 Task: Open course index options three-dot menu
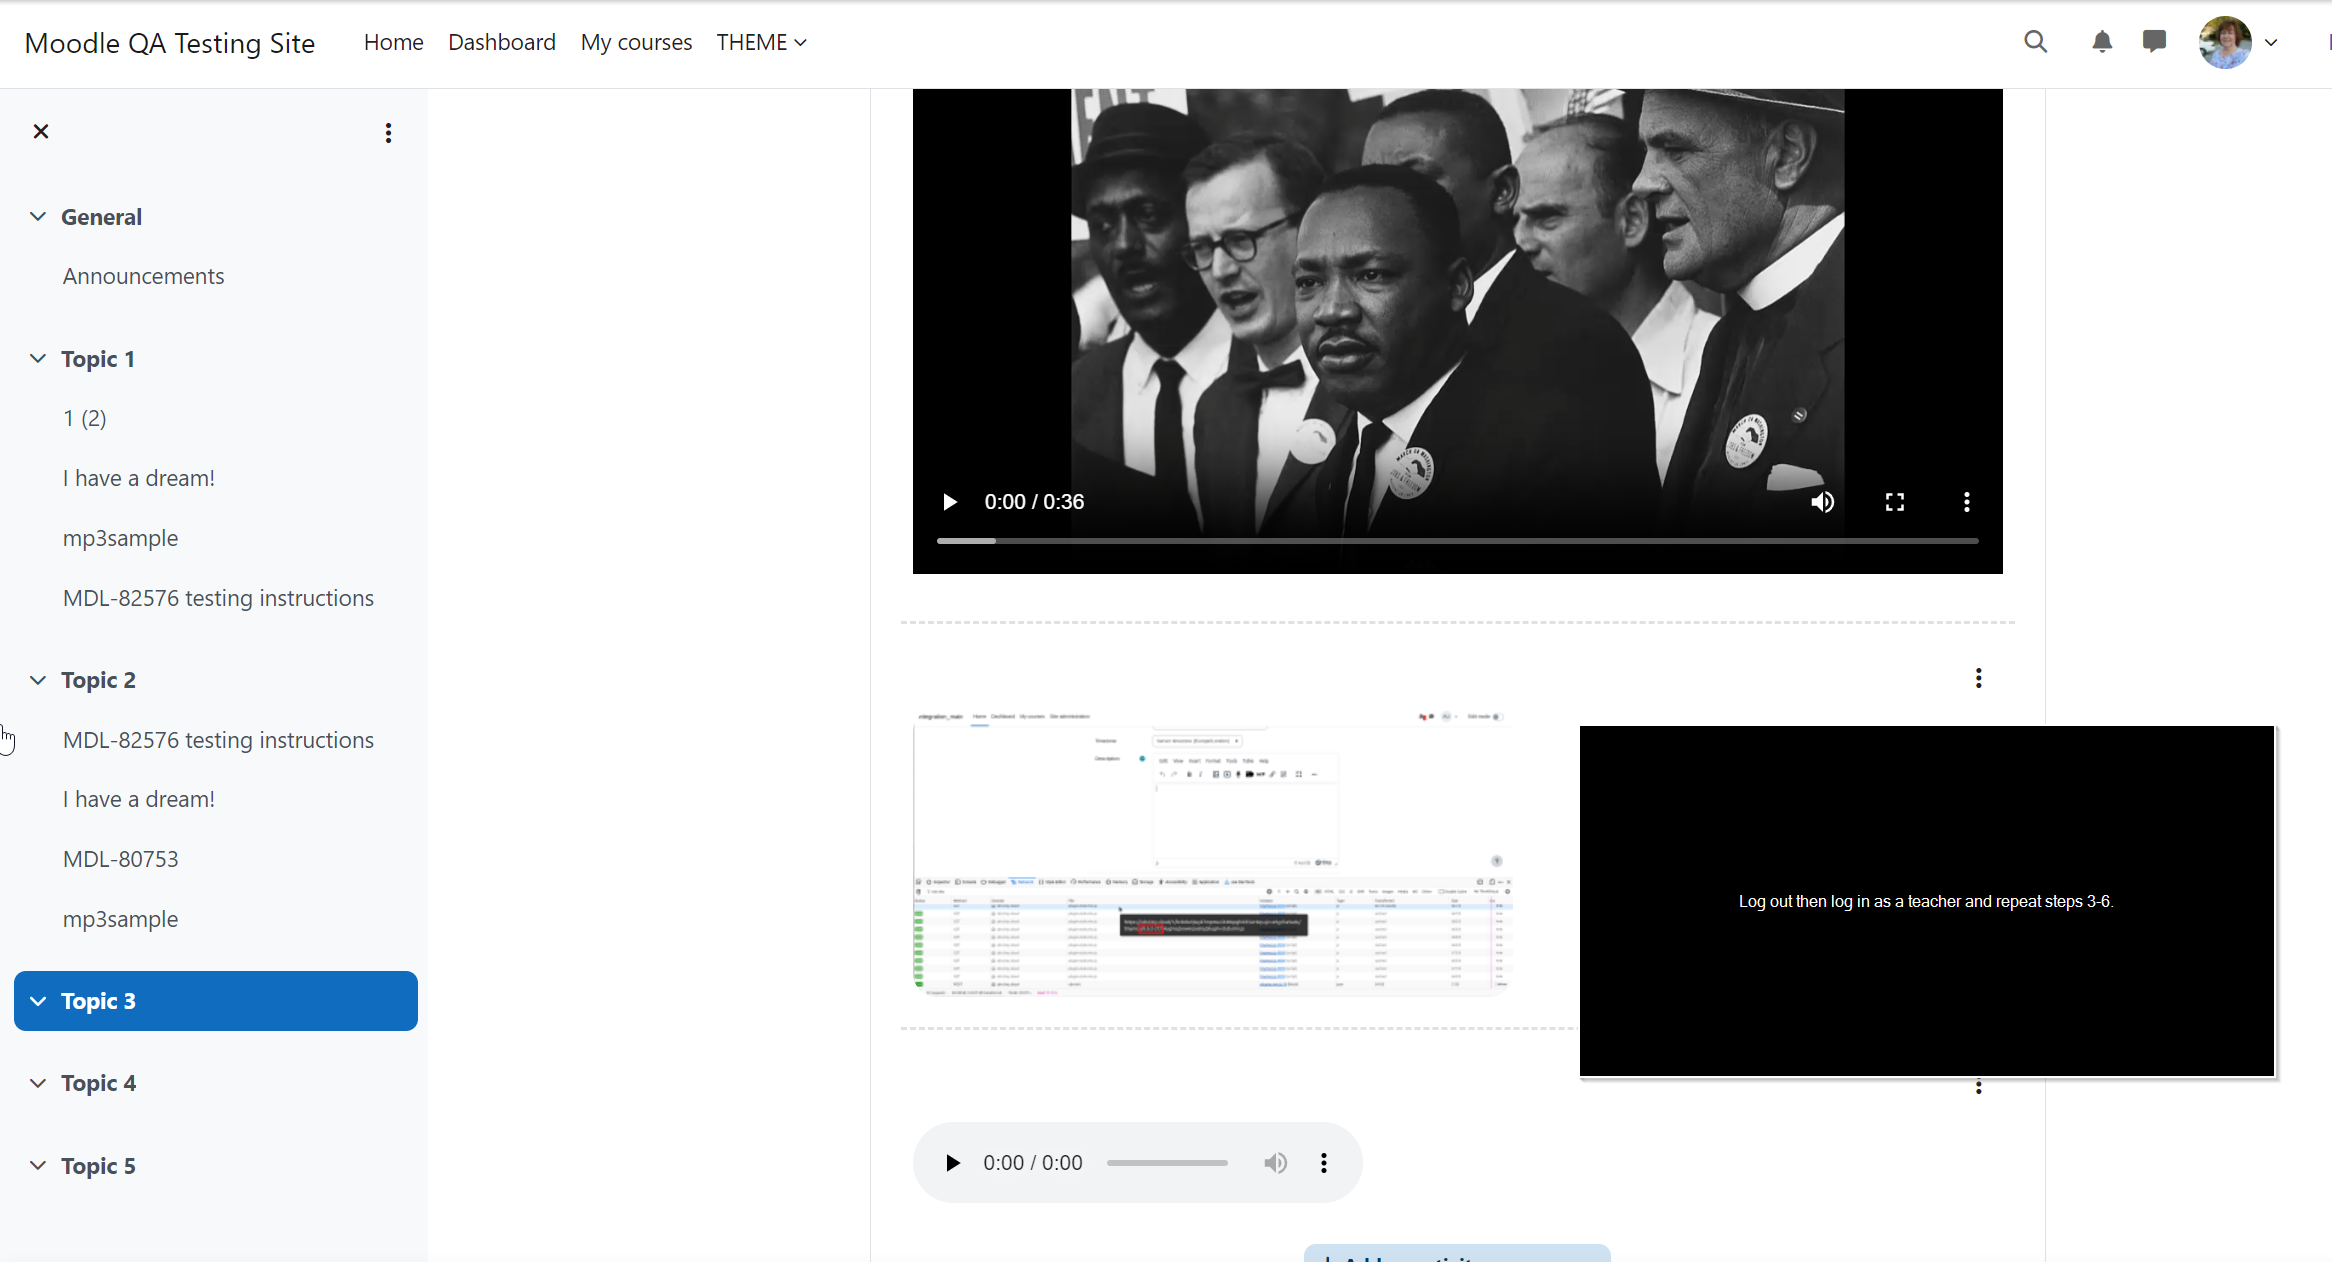click(388, 133)
